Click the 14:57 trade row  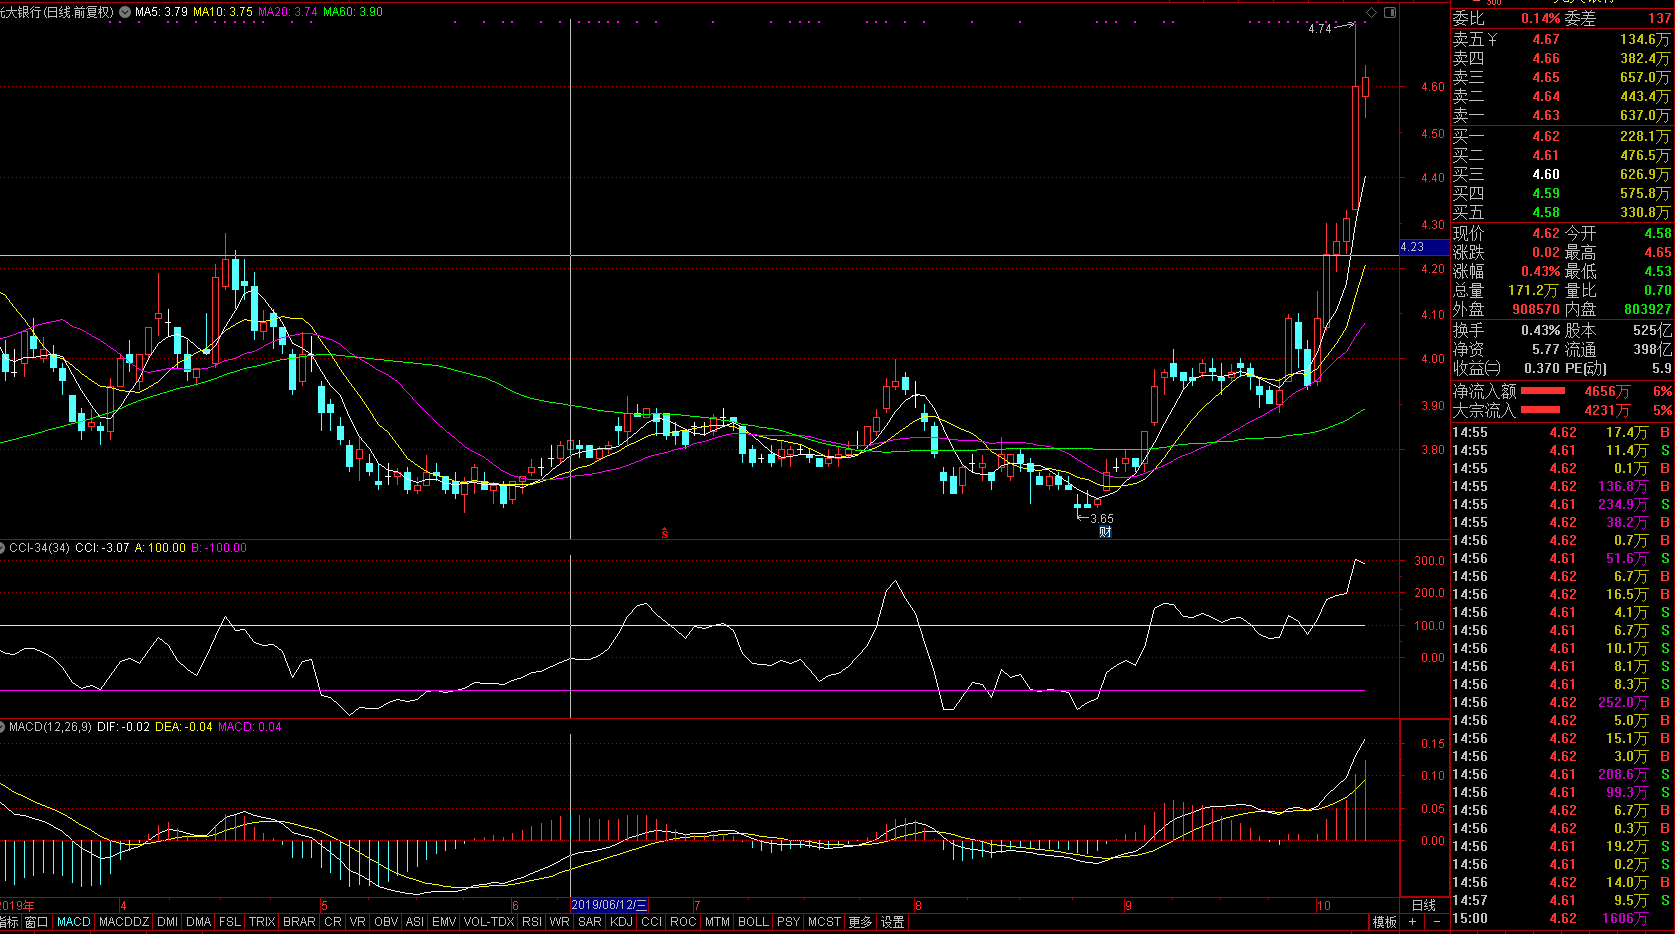click(1562, 900)
